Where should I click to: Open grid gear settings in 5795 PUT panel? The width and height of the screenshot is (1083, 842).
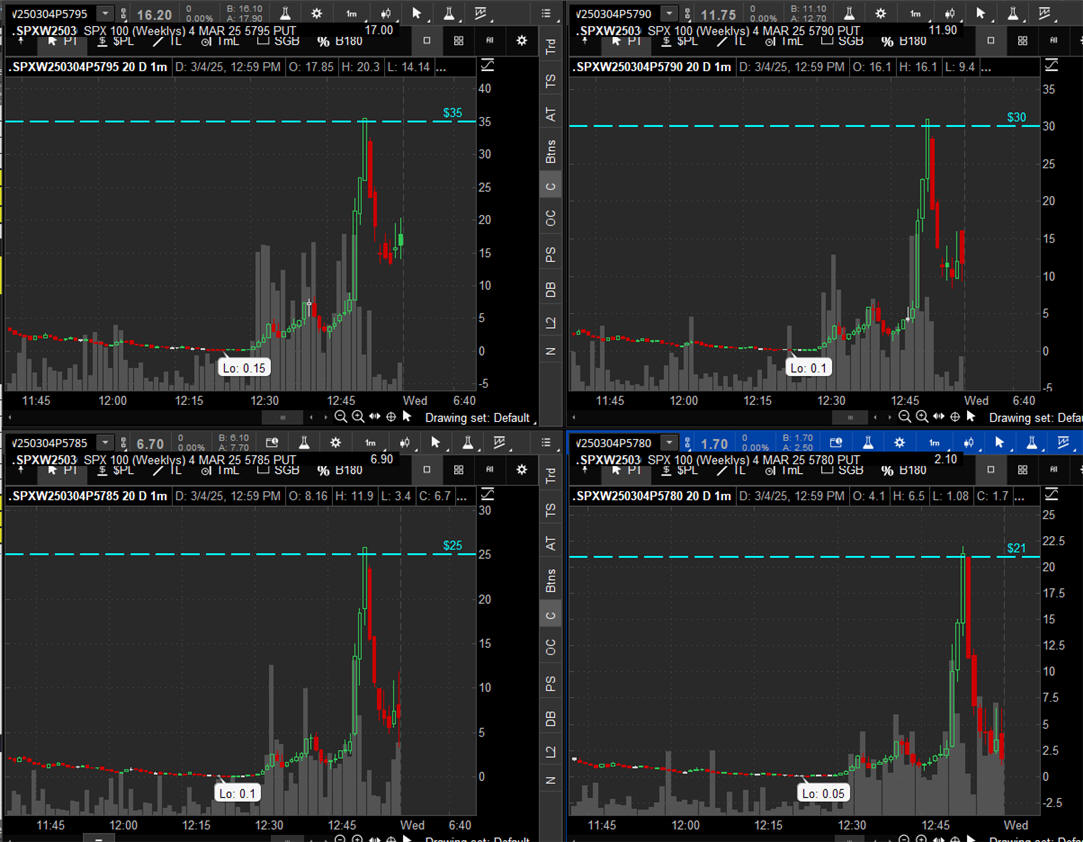click(x=521, y=41)
